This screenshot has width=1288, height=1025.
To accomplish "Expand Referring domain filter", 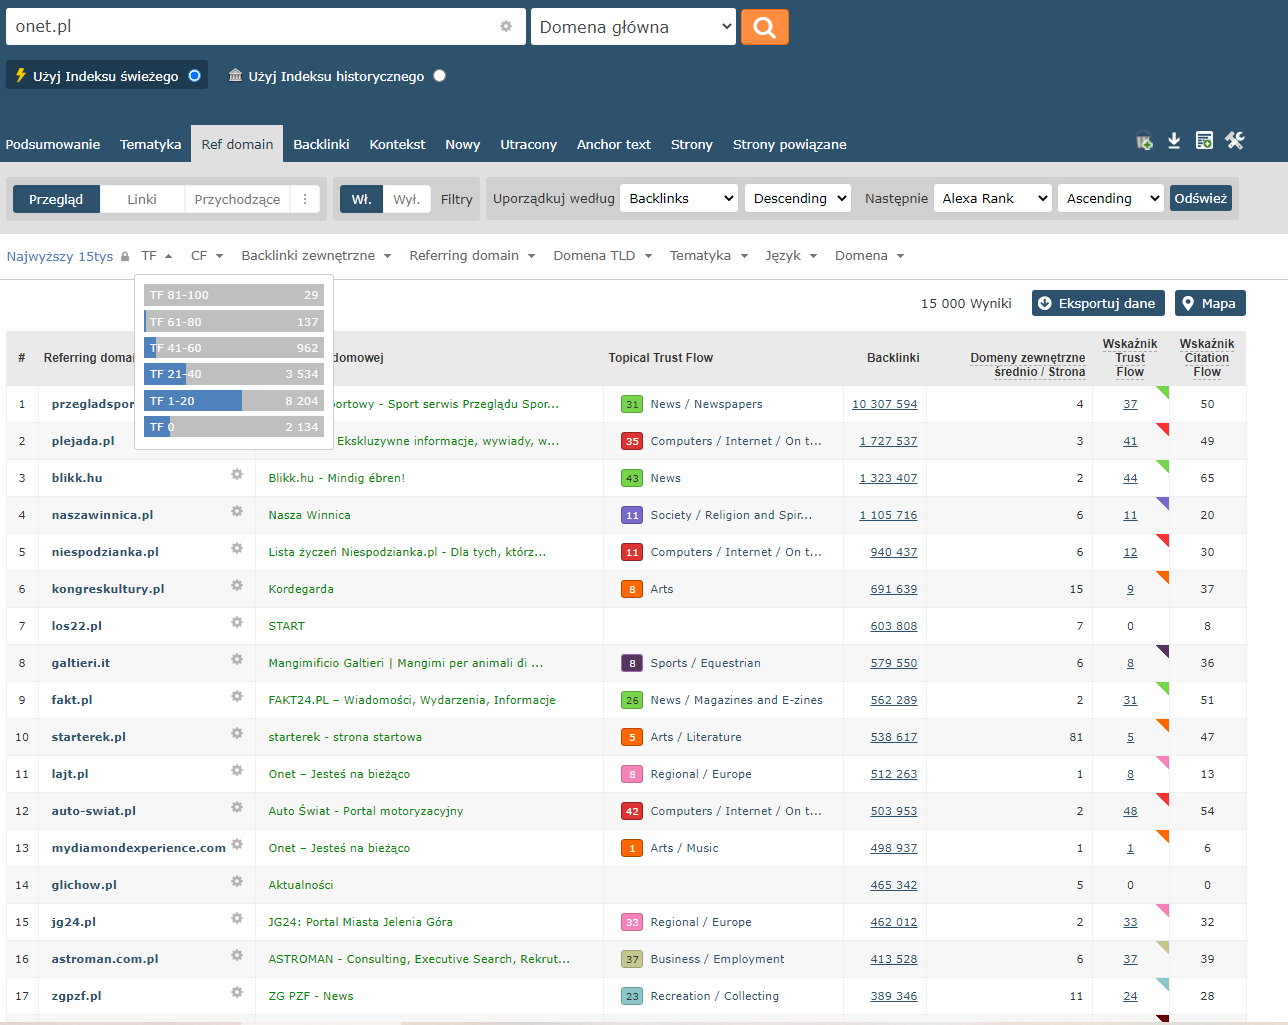I will click(472, 256).
